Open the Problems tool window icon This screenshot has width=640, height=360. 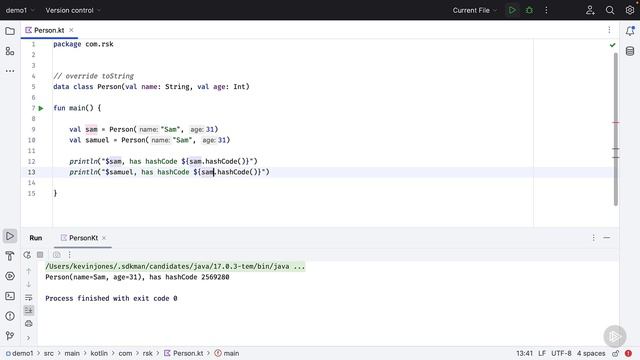[x=10, y=316]
